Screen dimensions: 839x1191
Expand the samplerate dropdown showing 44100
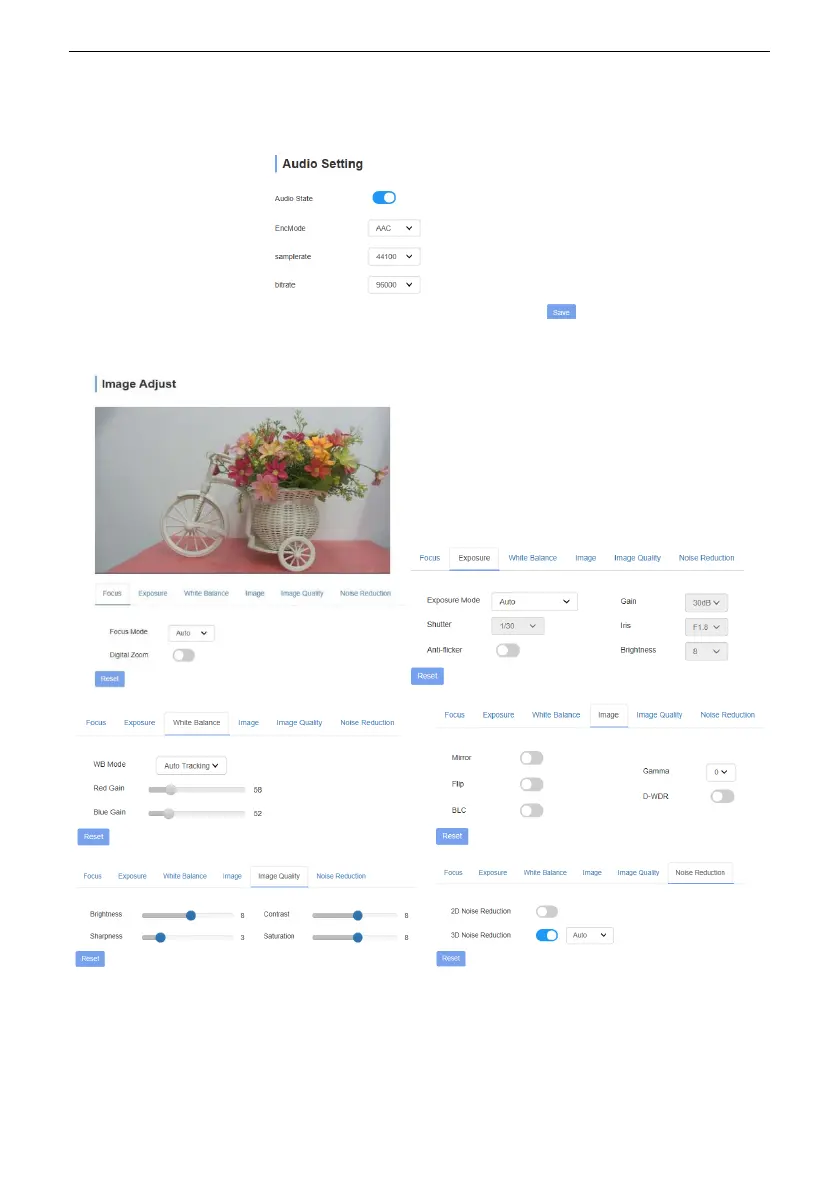point(393,257)
